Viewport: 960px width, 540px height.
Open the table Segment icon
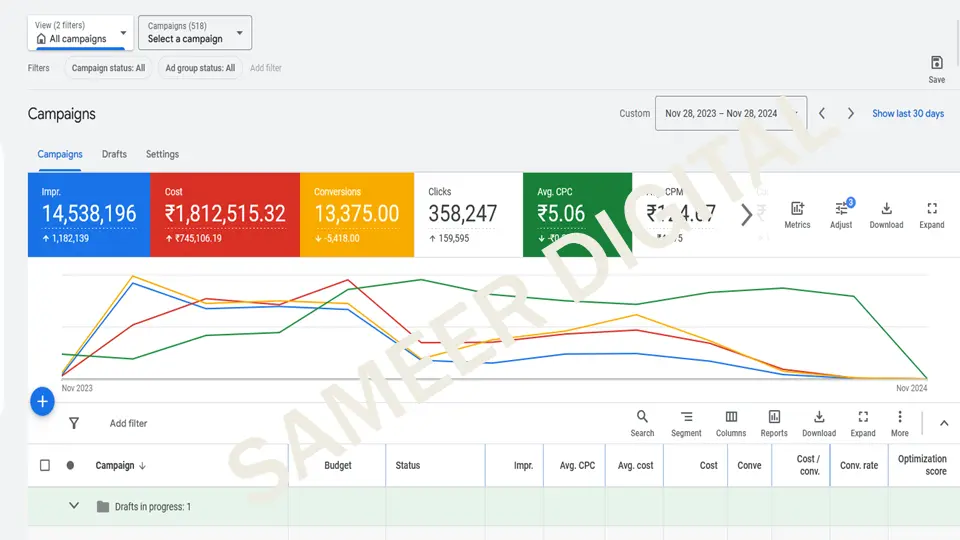[686, 417]
